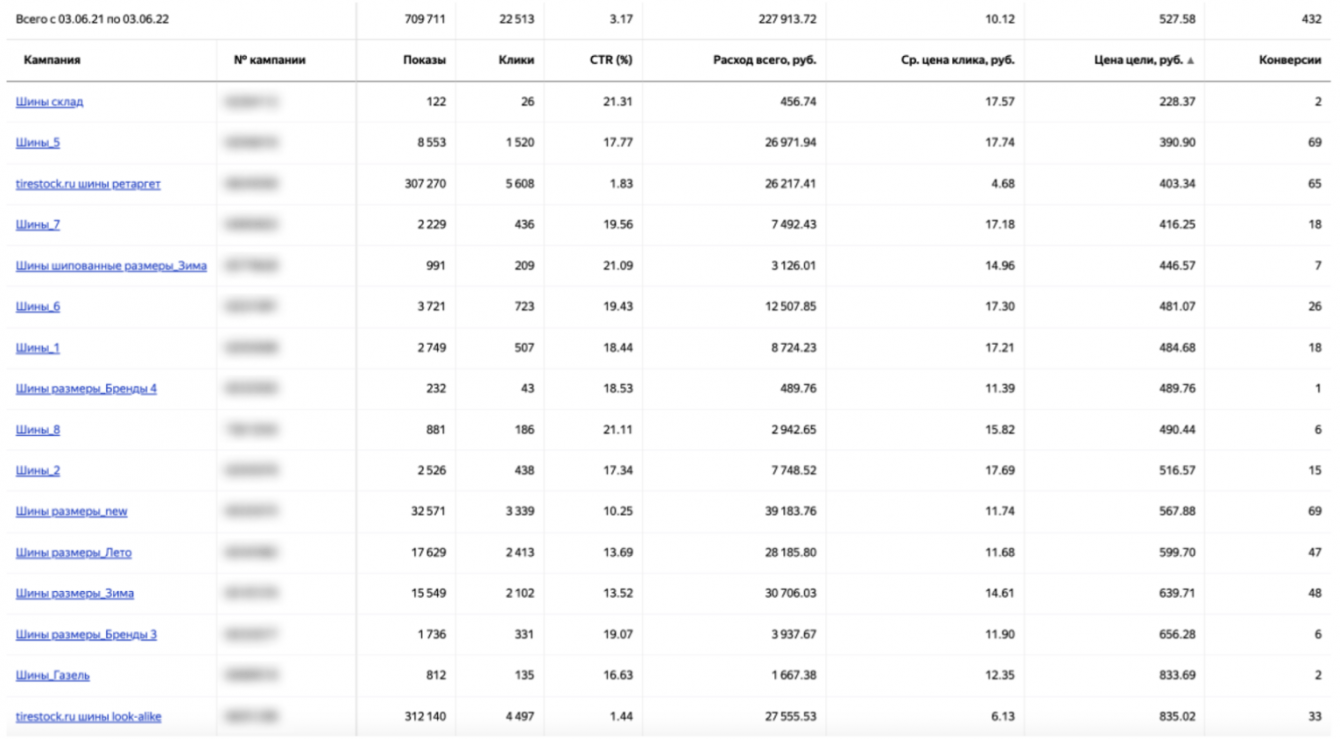This screenshot has width=1340, height=739.
Task: Open tirestock.ru шины look-alike campaign
Action: click(x=88, y=717)
